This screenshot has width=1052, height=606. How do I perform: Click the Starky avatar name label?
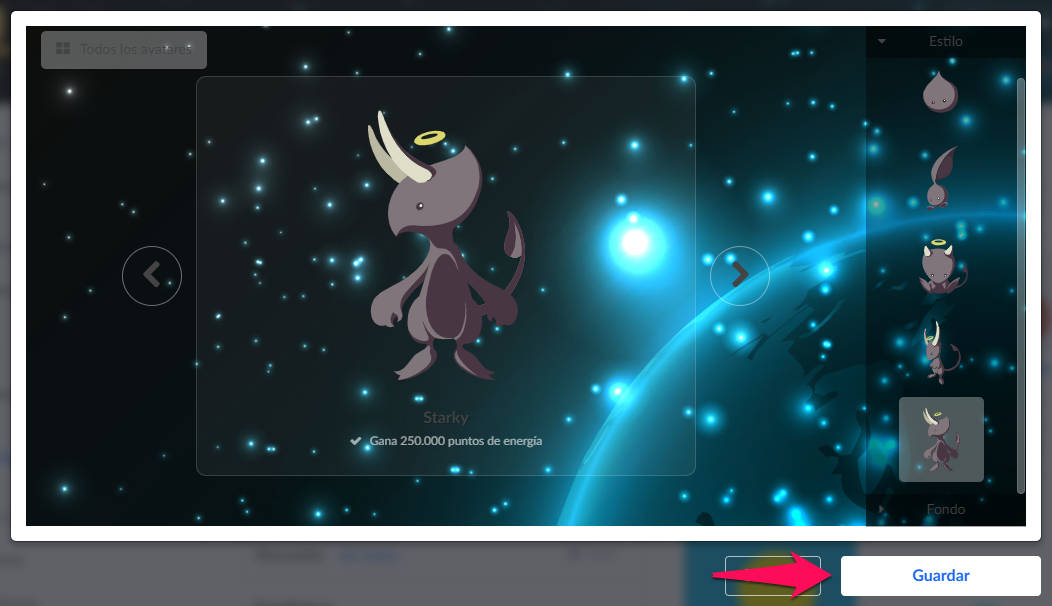[445, 417]
